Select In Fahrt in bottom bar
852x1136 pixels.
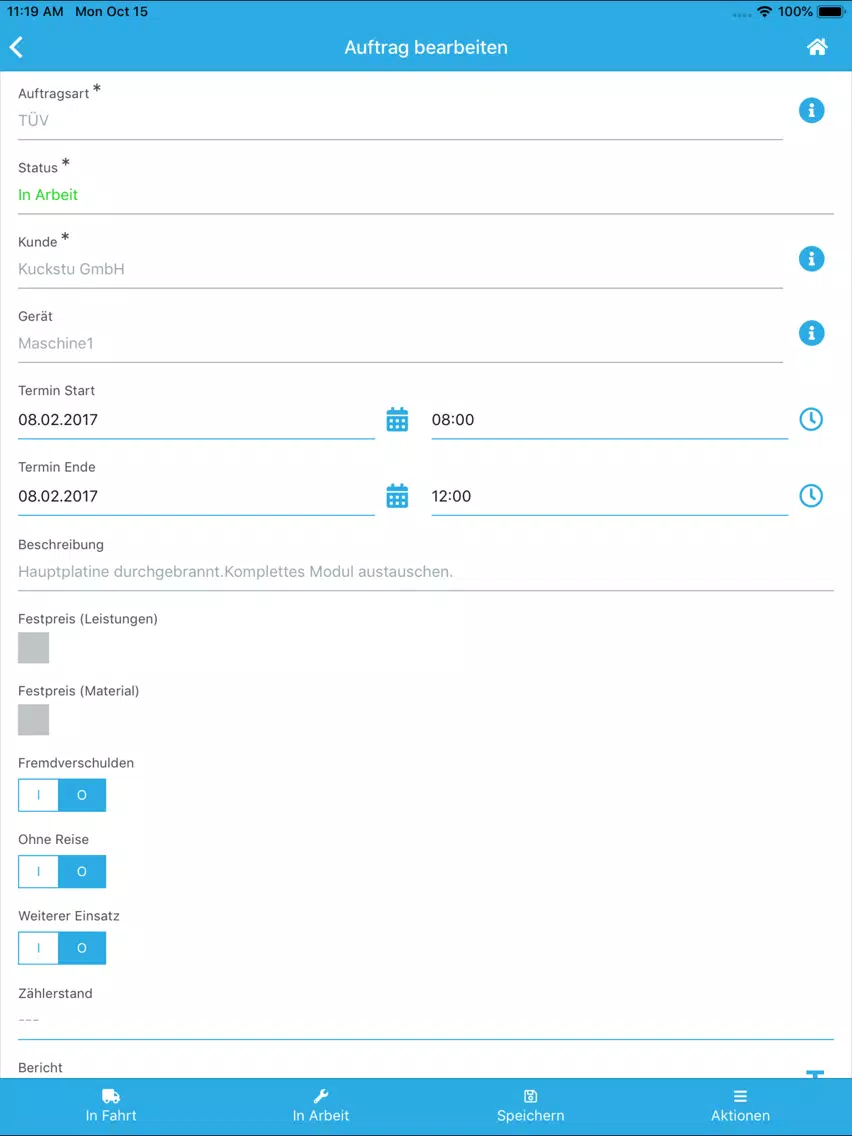[x=111, y=1106]
